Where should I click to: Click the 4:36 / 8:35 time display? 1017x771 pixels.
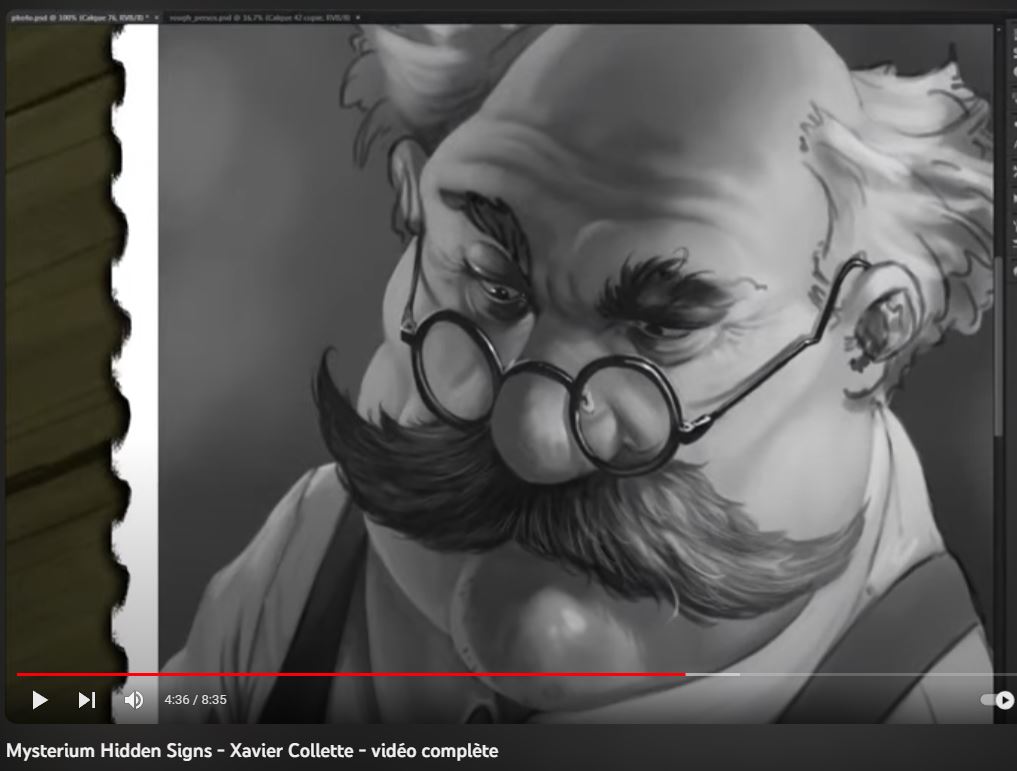click(x=195, y=700)
